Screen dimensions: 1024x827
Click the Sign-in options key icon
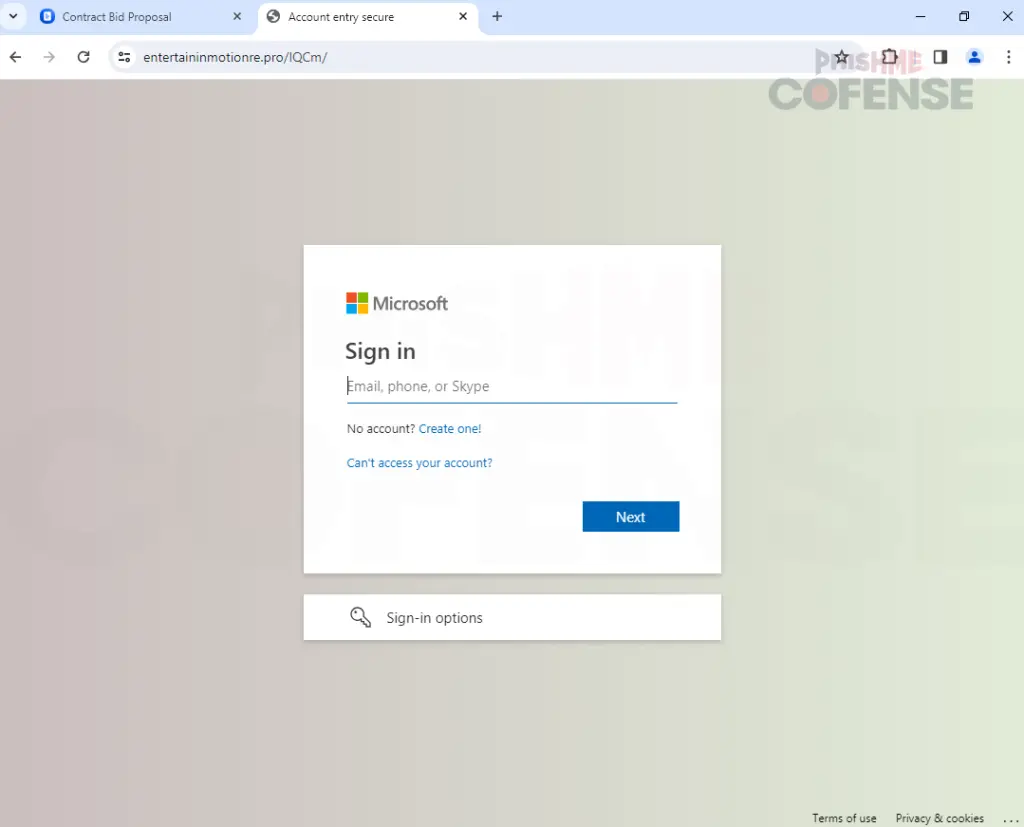coord(360,617)
